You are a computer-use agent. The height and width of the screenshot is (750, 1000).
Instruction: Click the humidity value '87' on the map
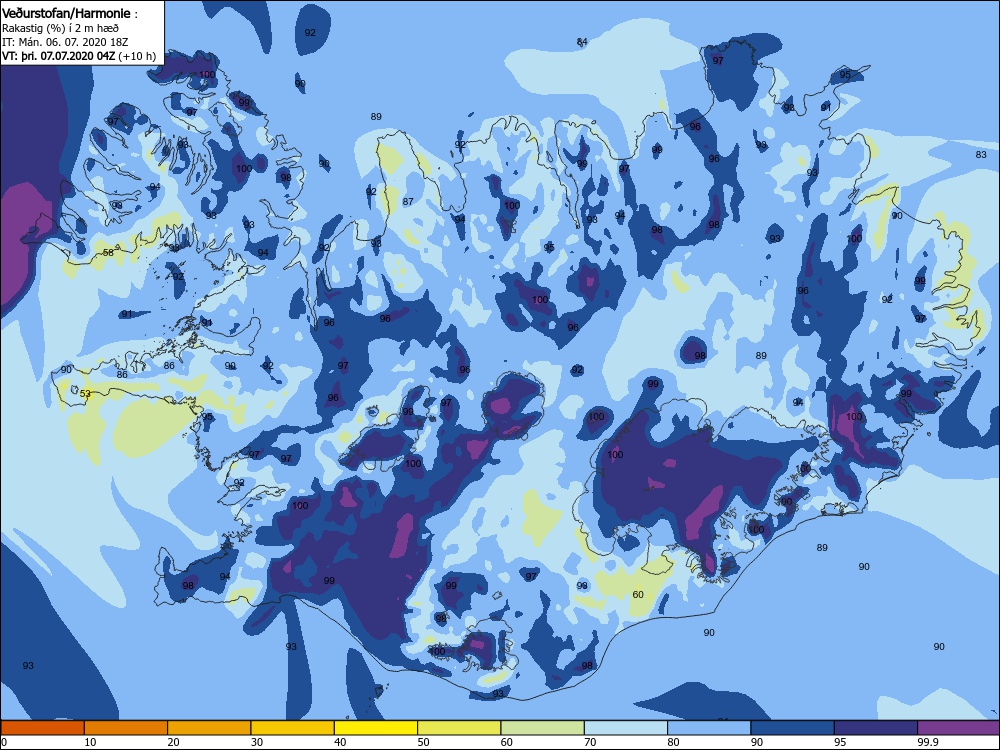click(408, 202)
